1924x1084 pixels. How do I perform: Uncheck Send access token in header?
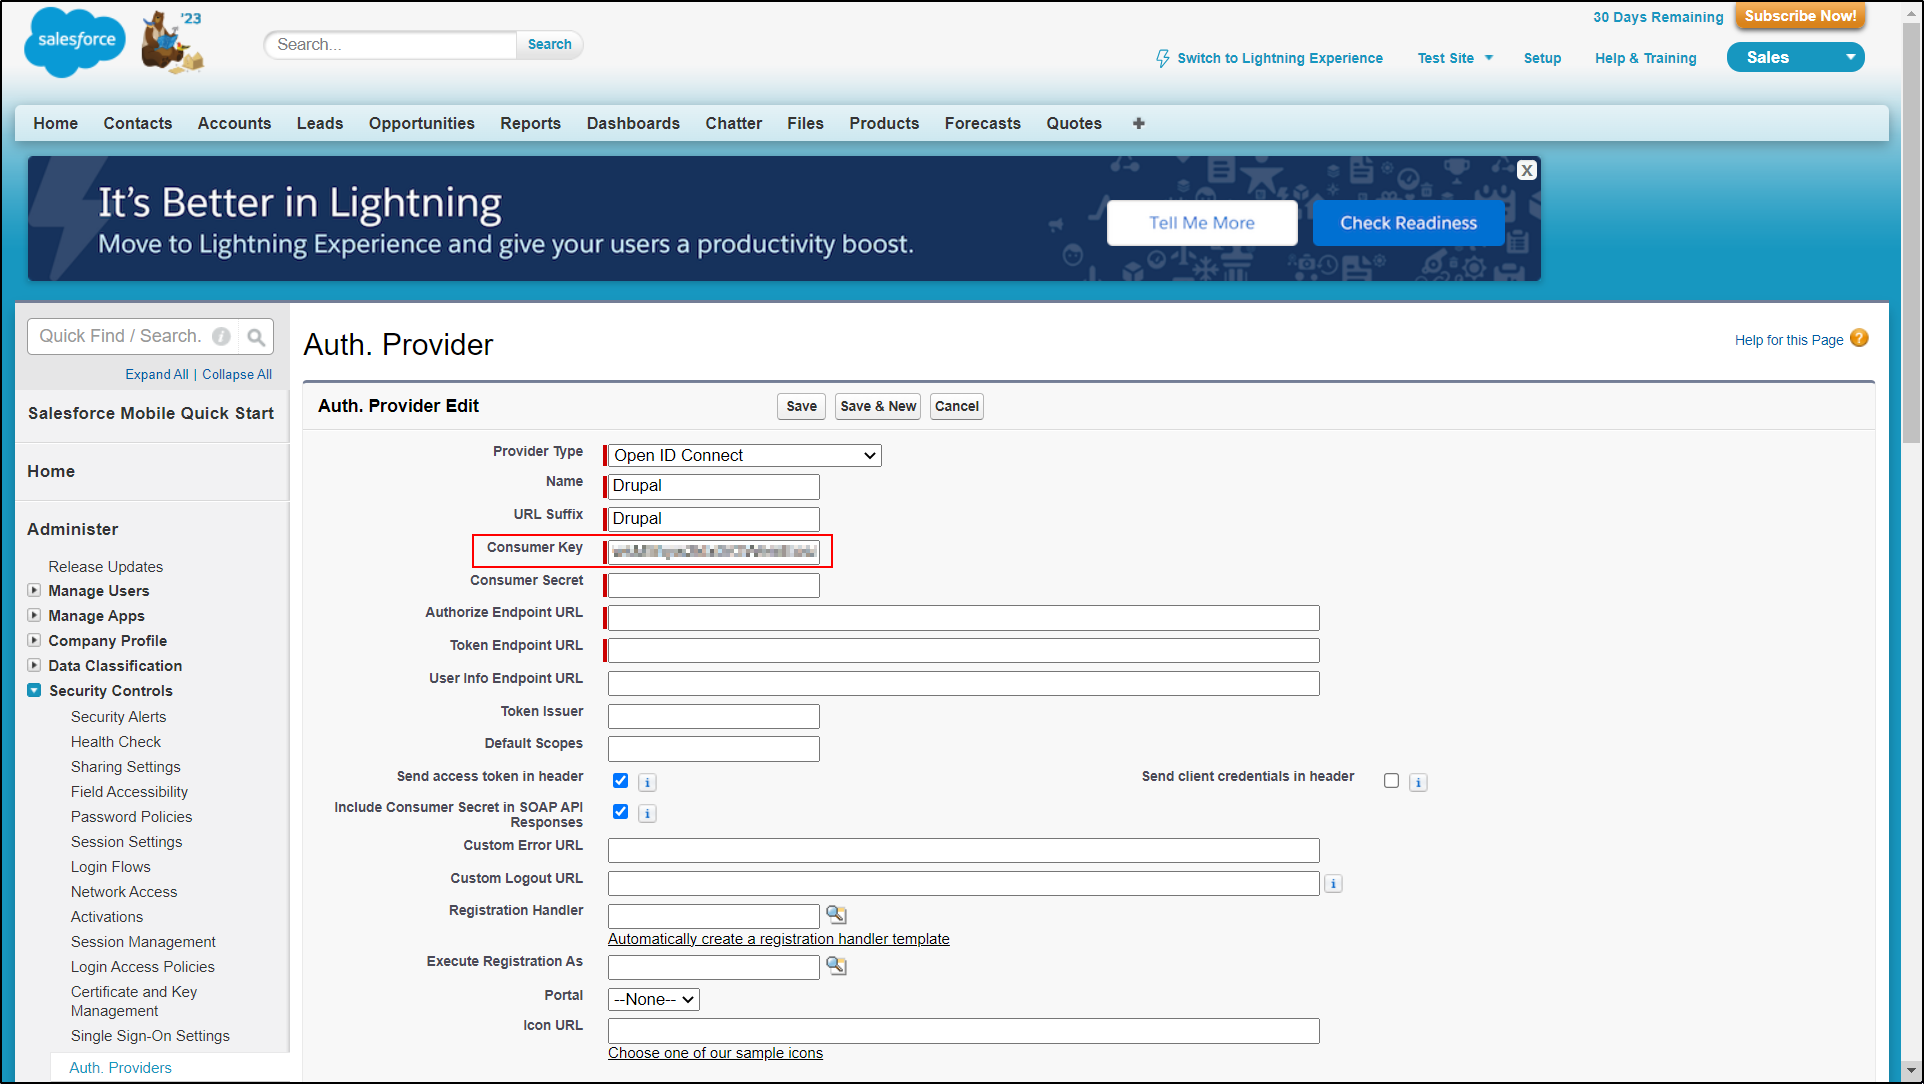(620, 781)
